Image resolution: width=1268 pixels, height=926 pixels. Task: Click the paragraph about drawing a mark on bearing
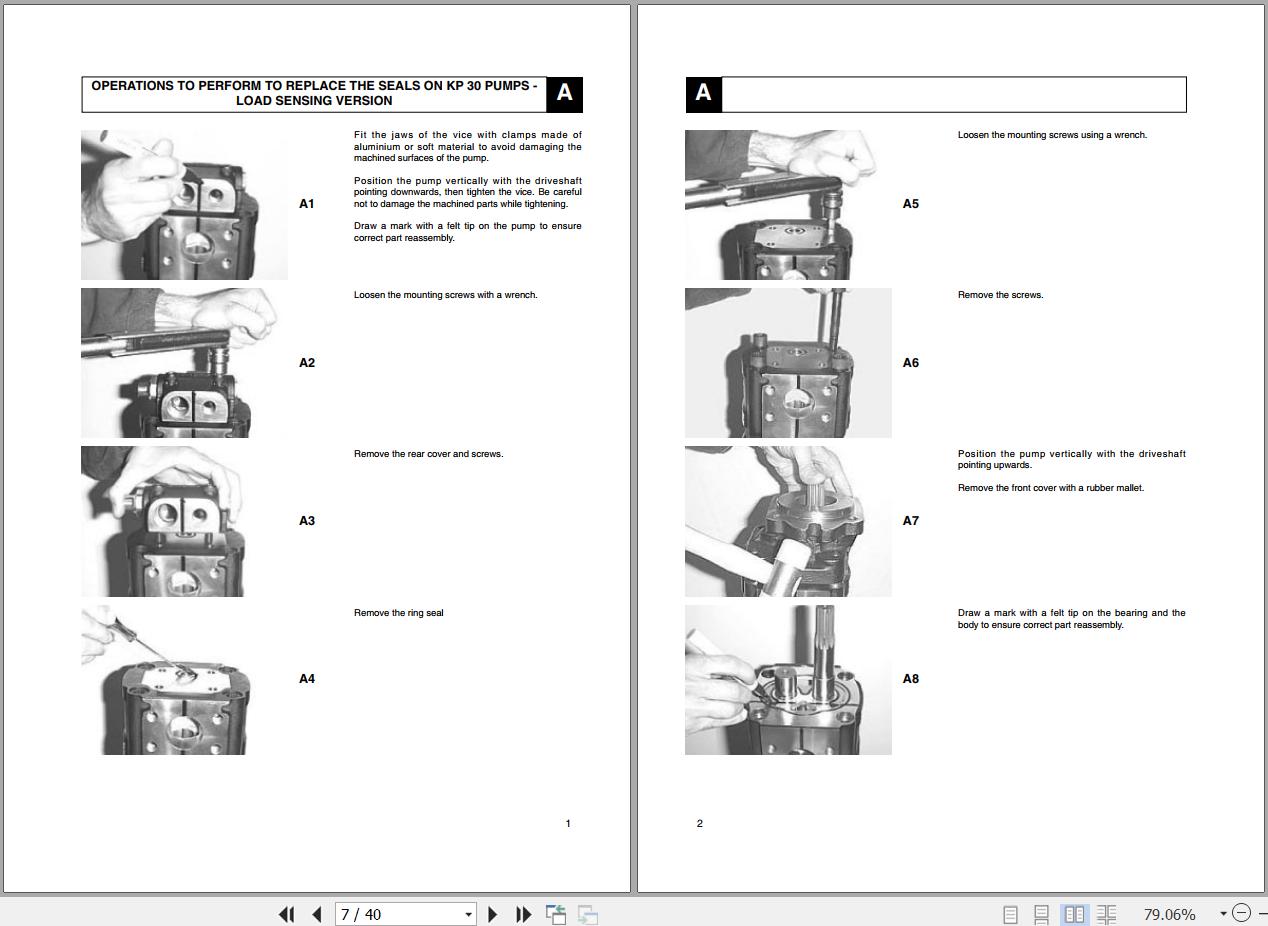point(1071,619)
